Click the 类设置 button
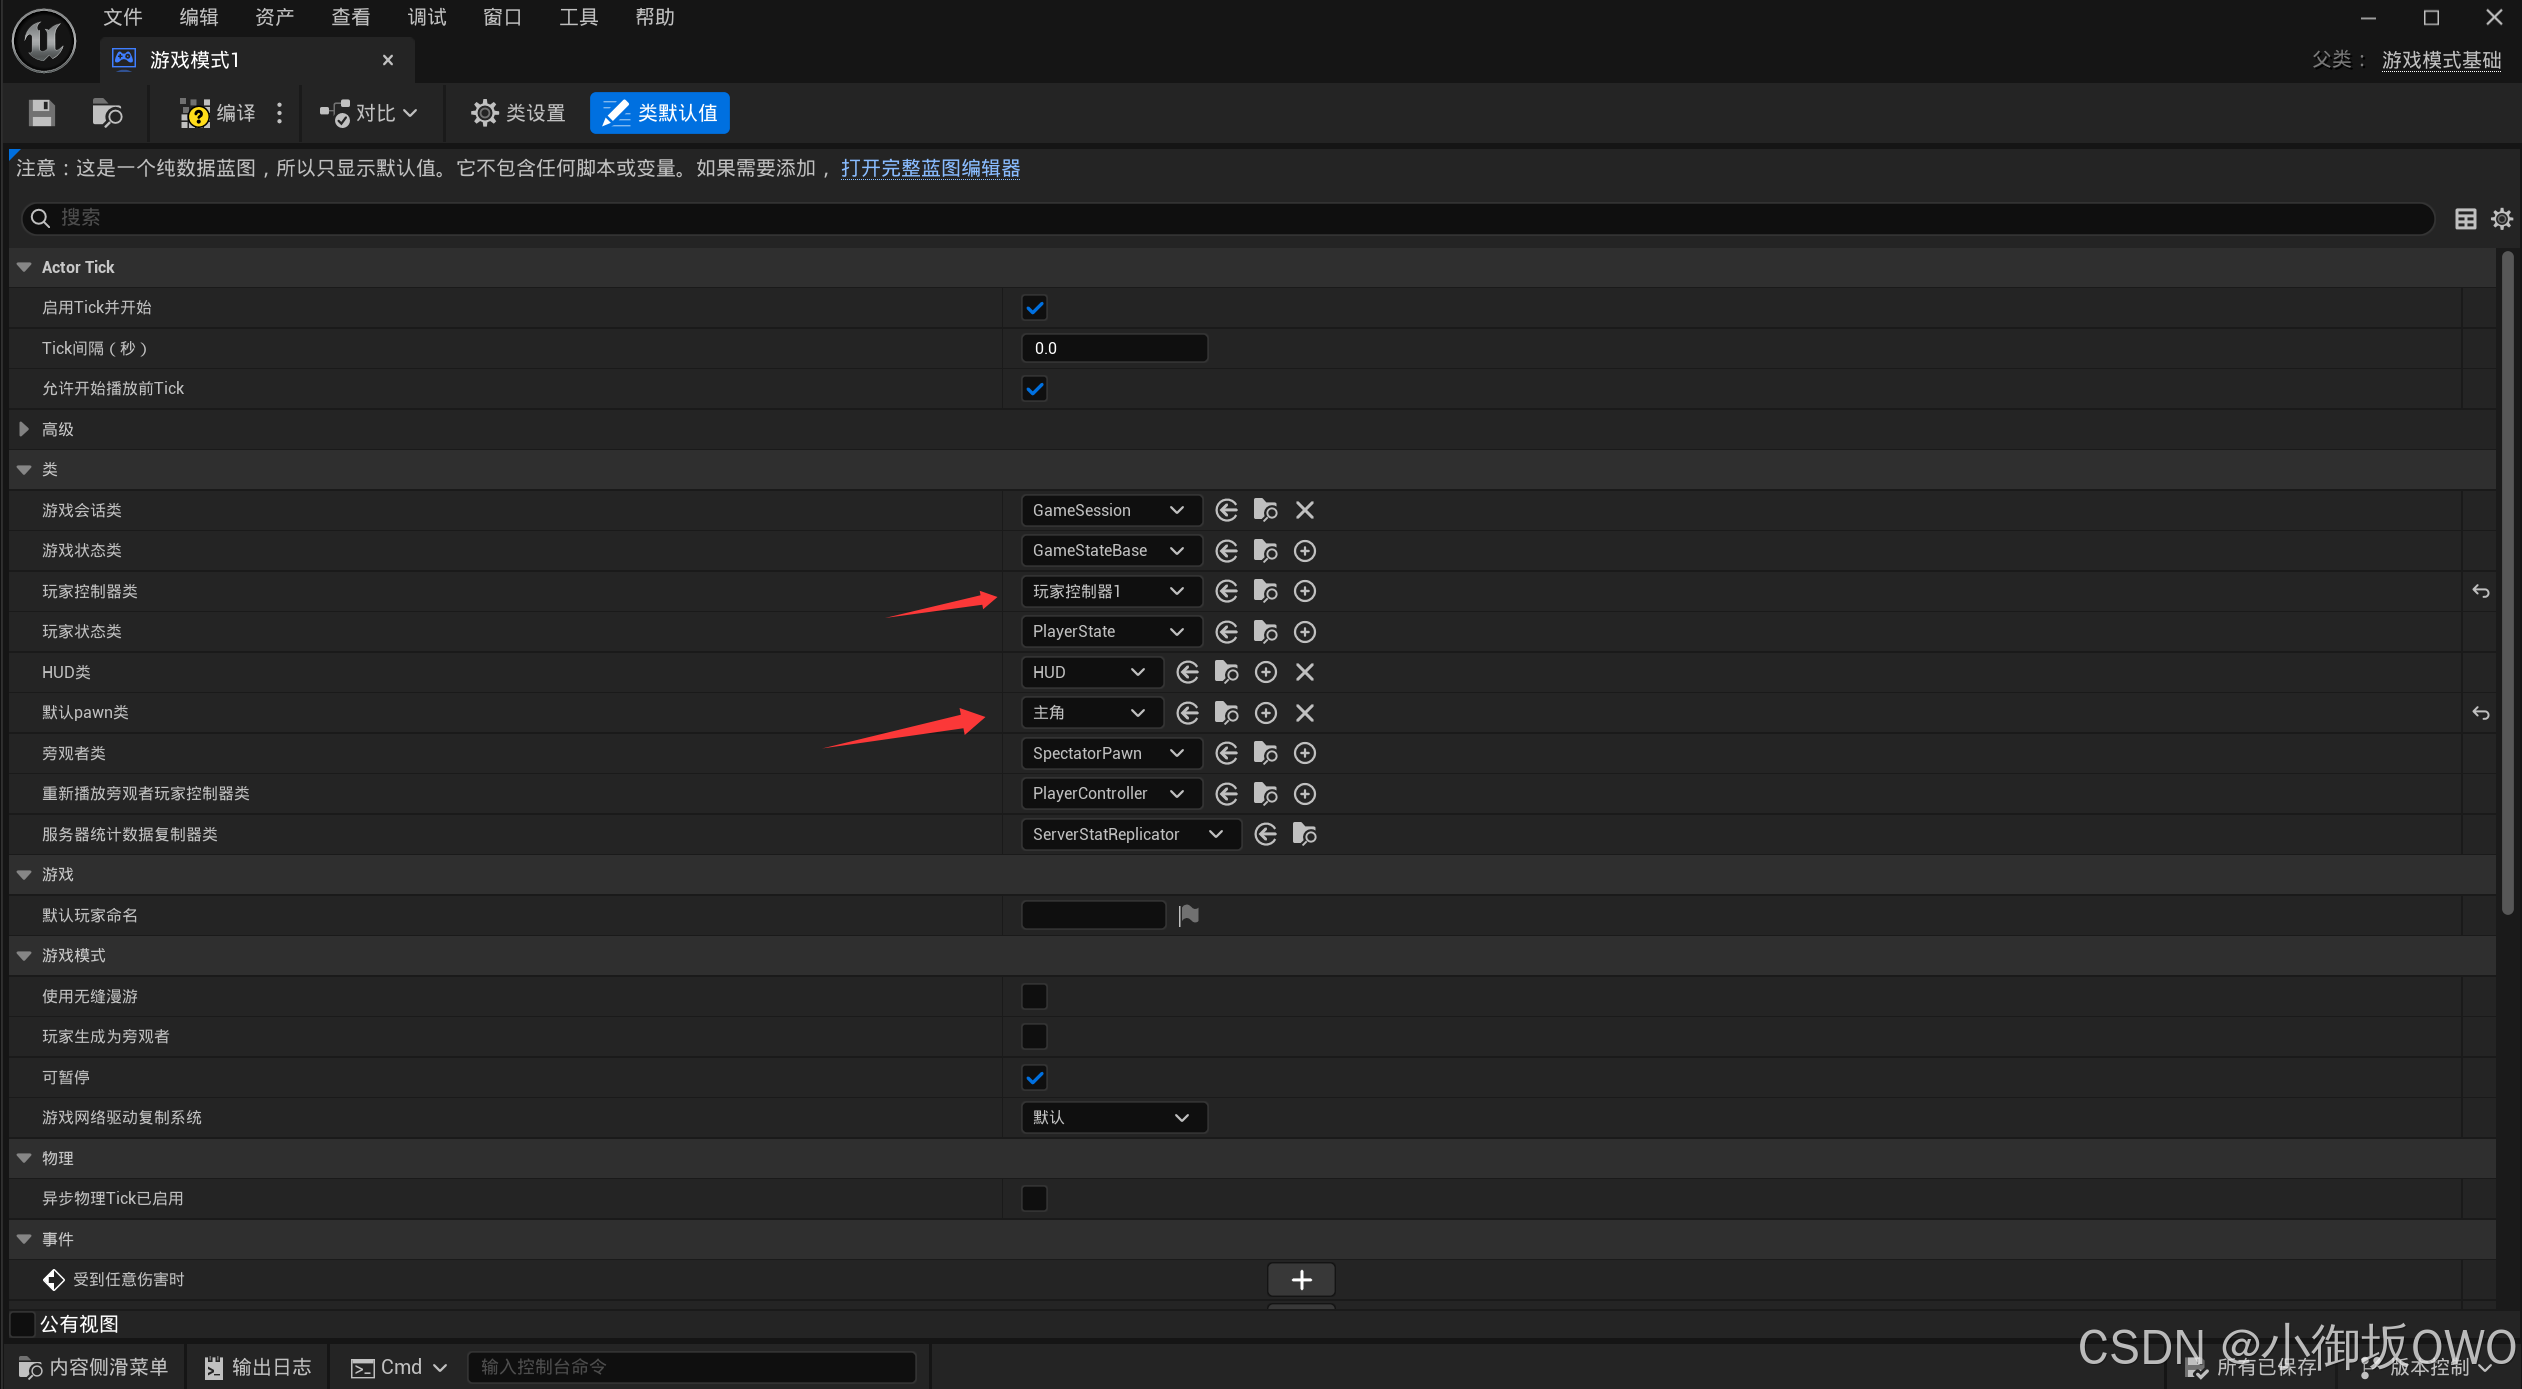 [518, 113]
